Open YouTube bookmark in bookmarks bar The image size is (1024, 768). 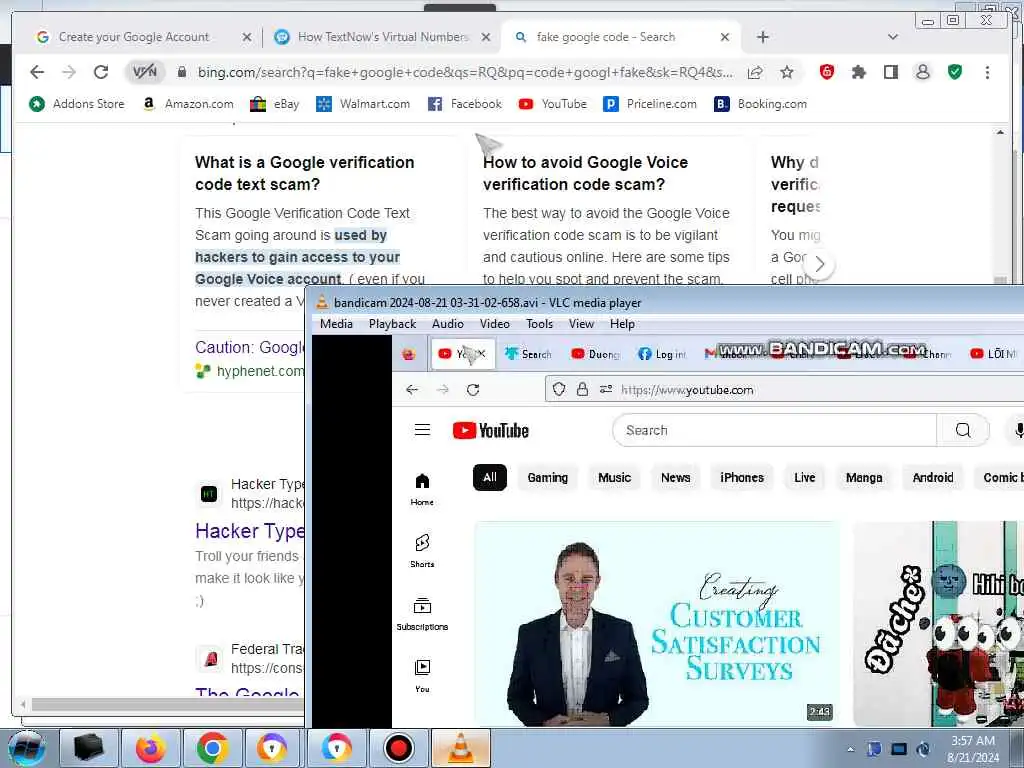coord(552,104)
